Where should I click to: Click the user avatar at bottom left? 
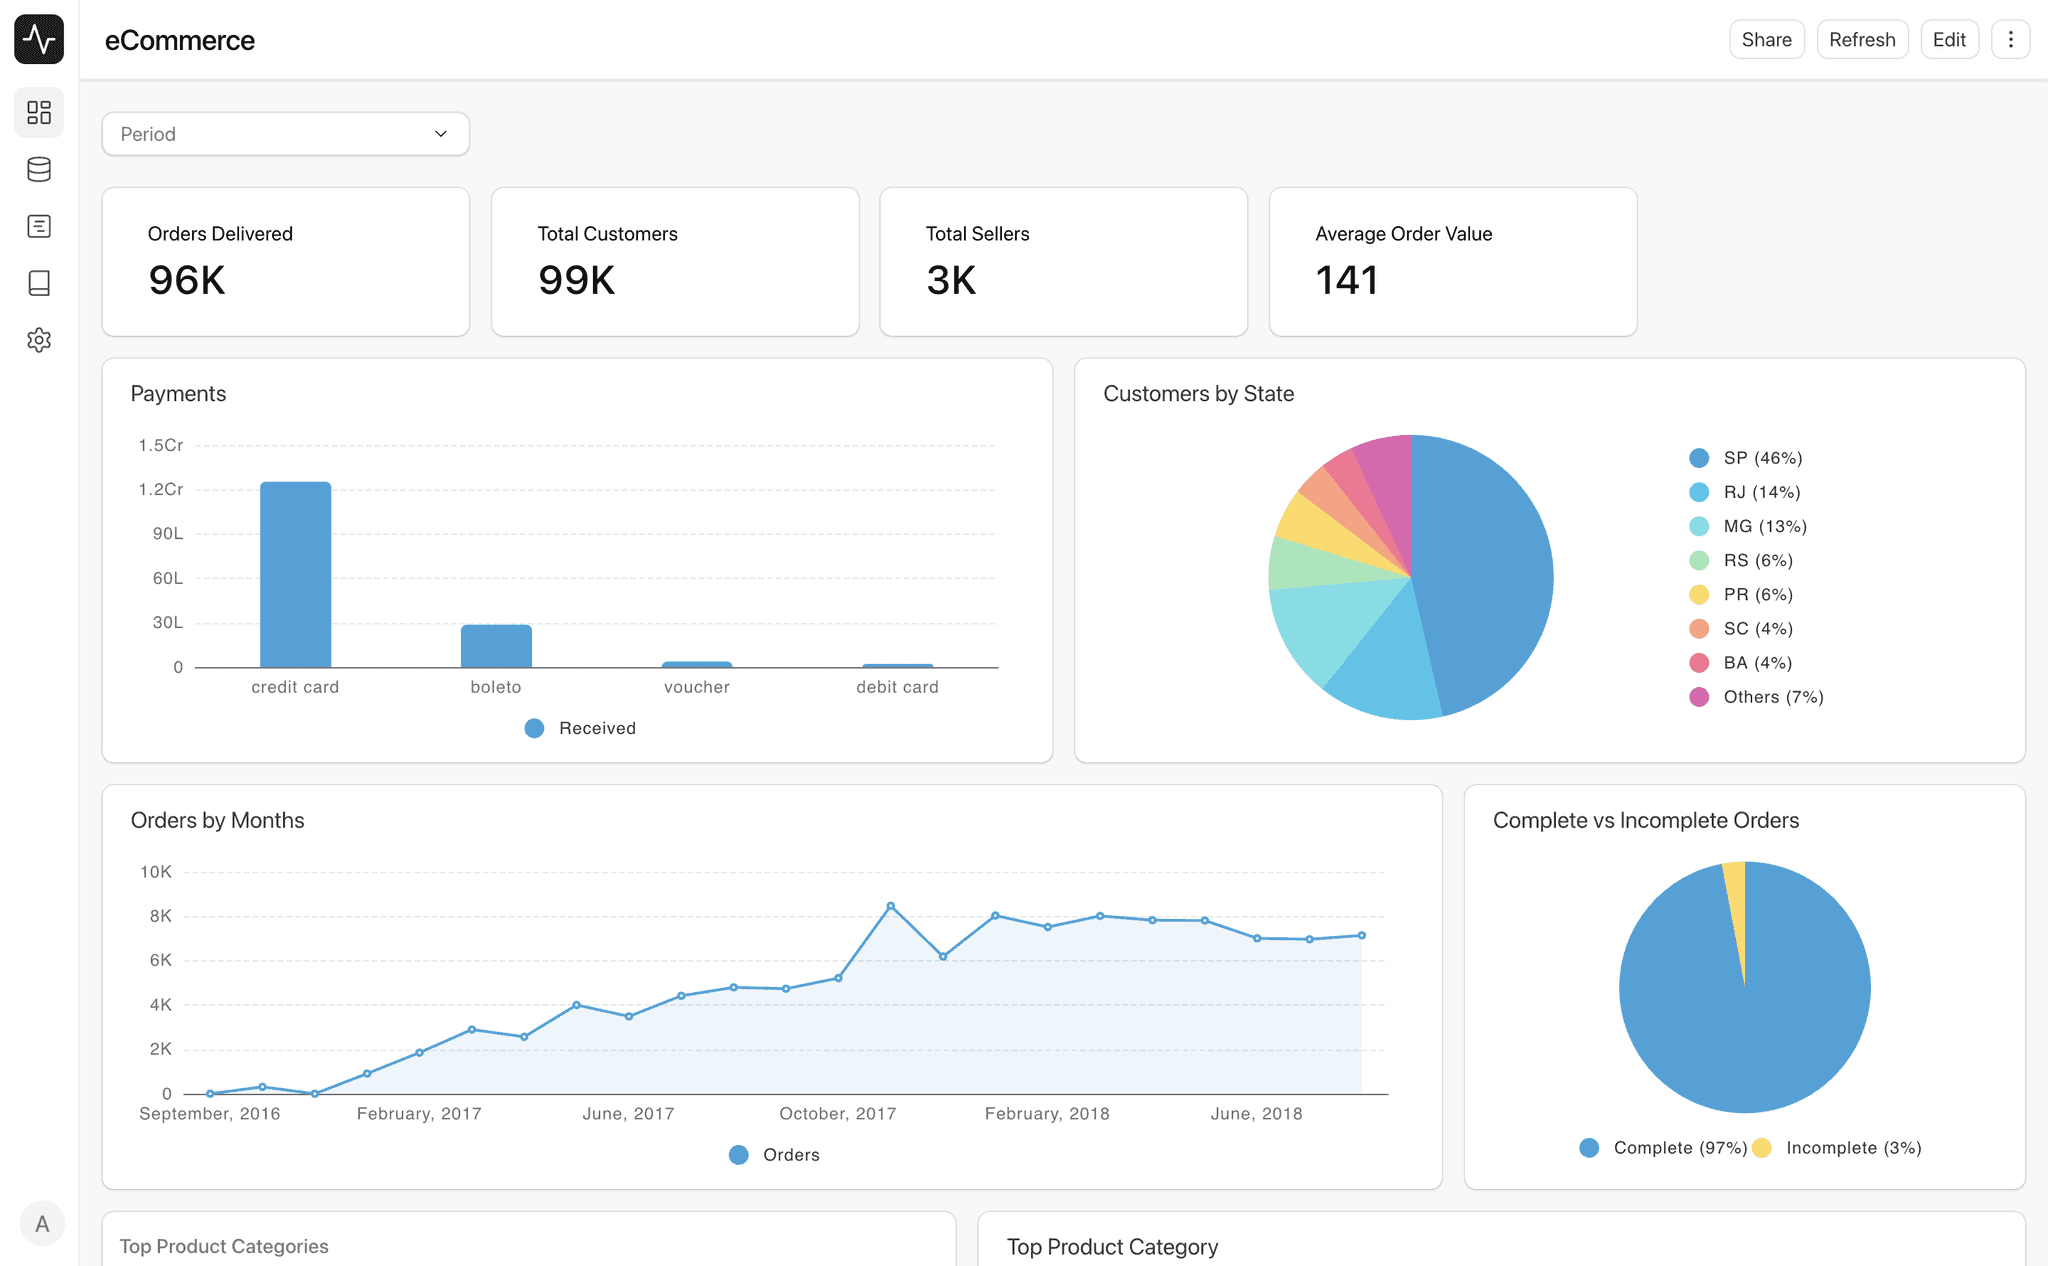42,1223
